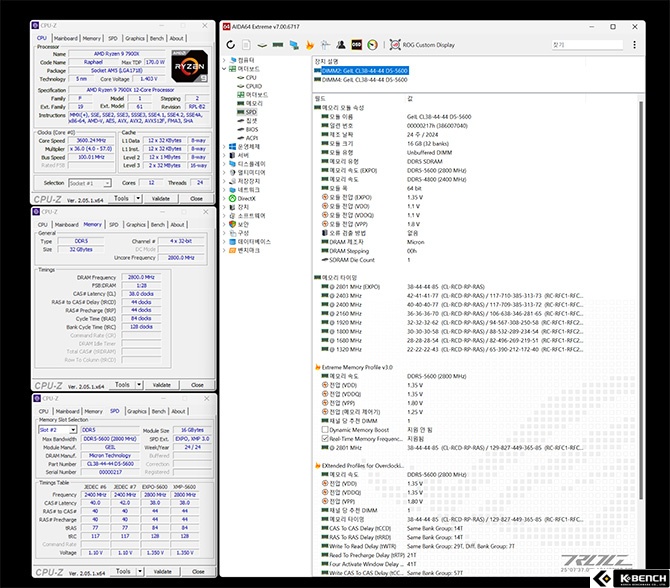
Task: Expand the 서버 tree node
Action: pos(224,155)
